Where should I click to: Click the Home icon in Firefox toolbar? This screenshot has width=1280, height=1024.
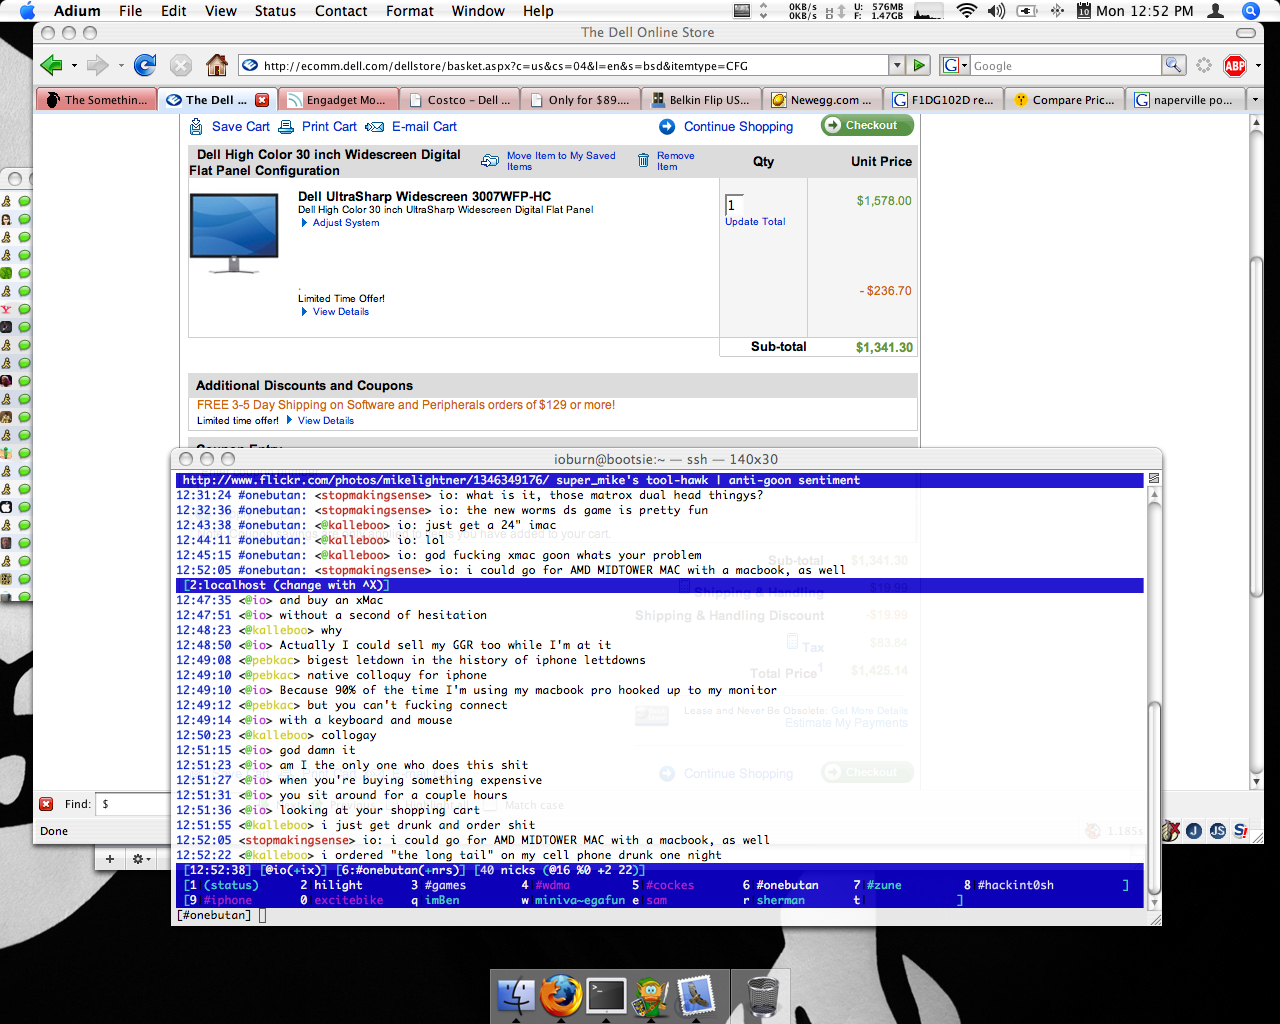coord(217,66)
